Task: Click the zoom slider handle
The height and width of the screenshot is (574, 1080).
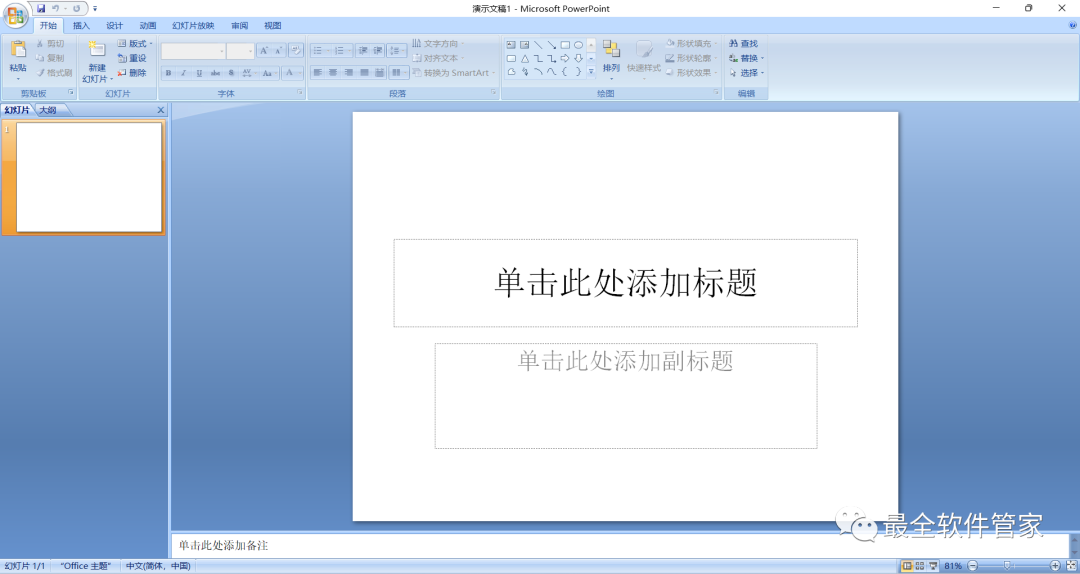Action: 1007,566
